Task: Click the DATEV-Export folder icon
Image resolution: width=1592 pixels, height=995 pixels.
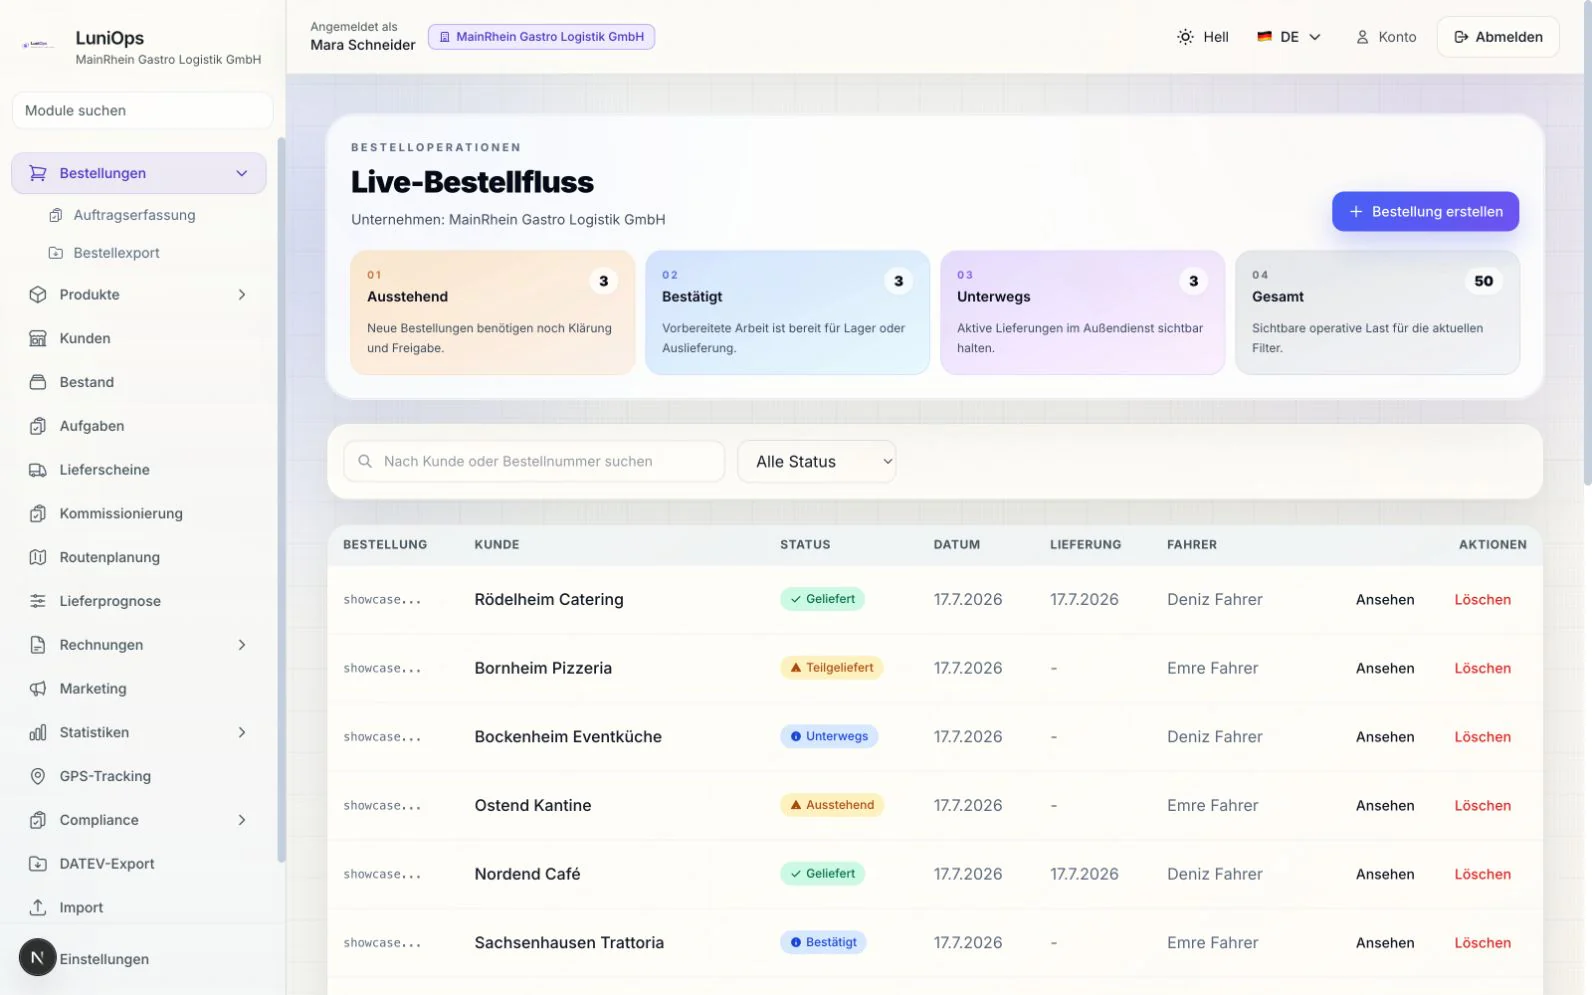Action: tap(38, 864)
